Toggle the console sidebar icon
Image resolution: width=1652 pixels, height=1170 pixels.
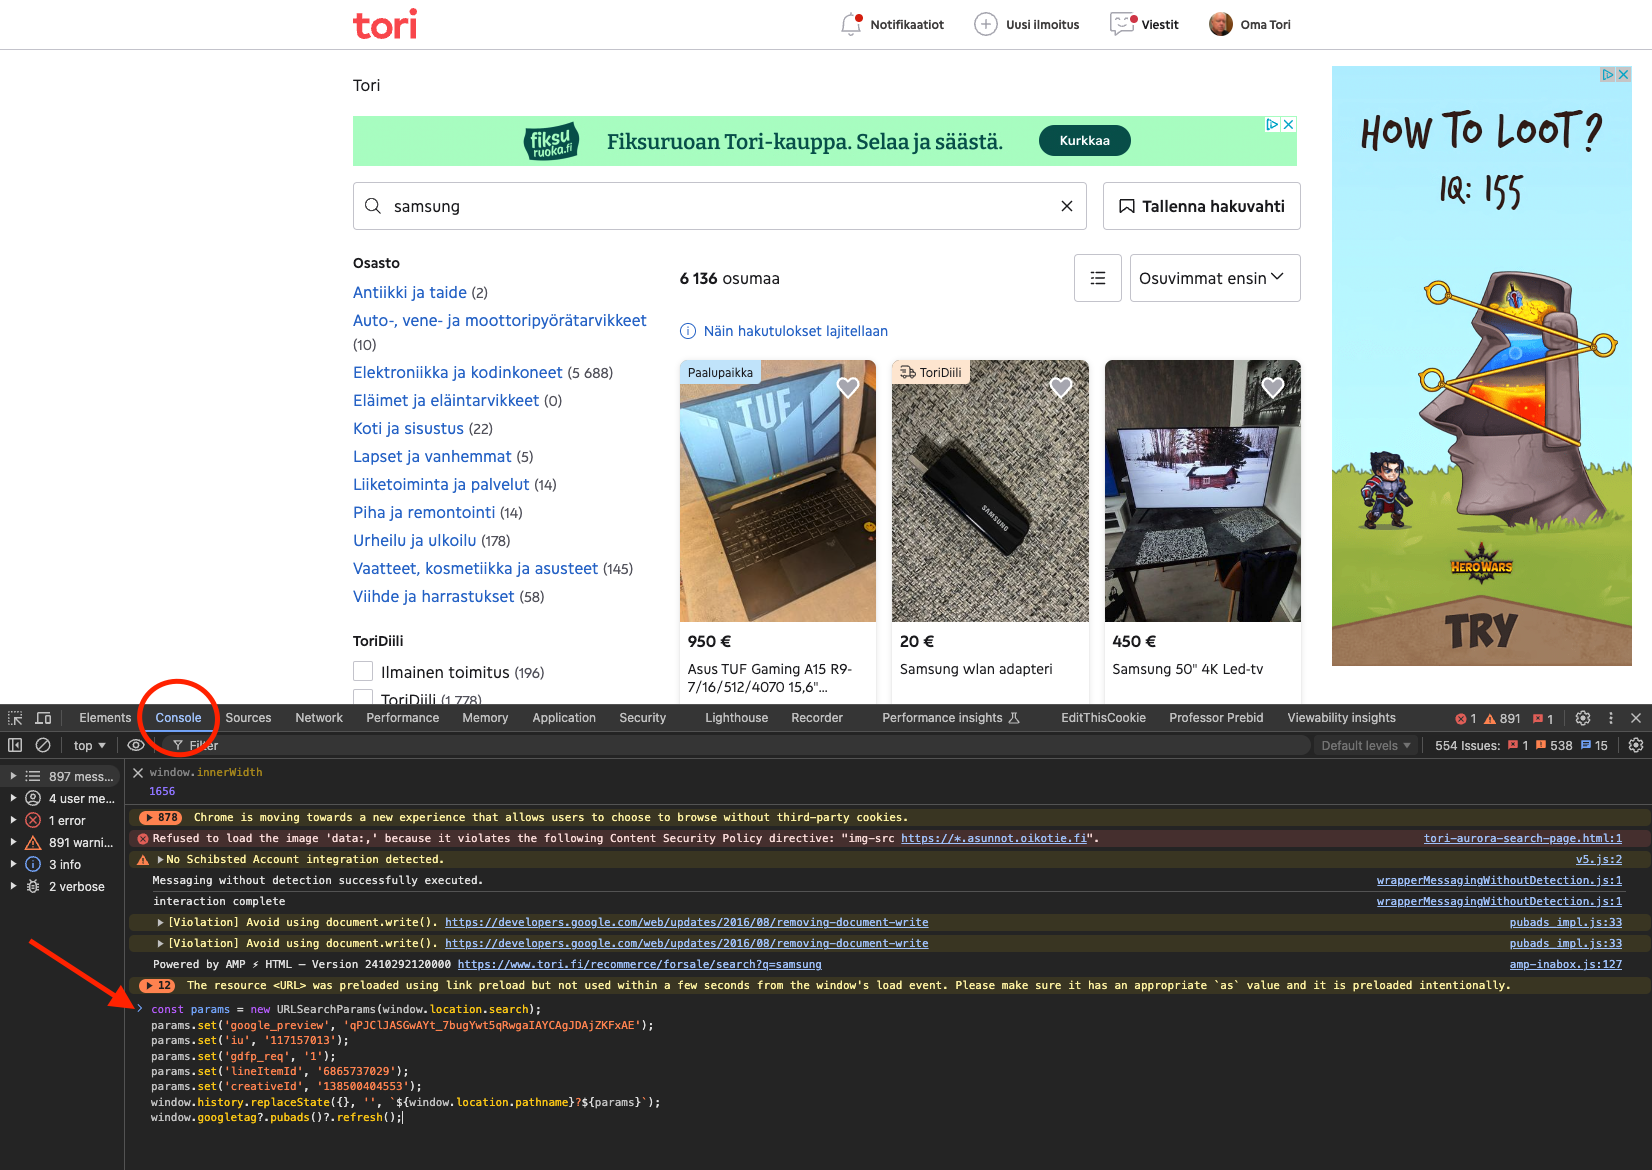tap(15, 745)
